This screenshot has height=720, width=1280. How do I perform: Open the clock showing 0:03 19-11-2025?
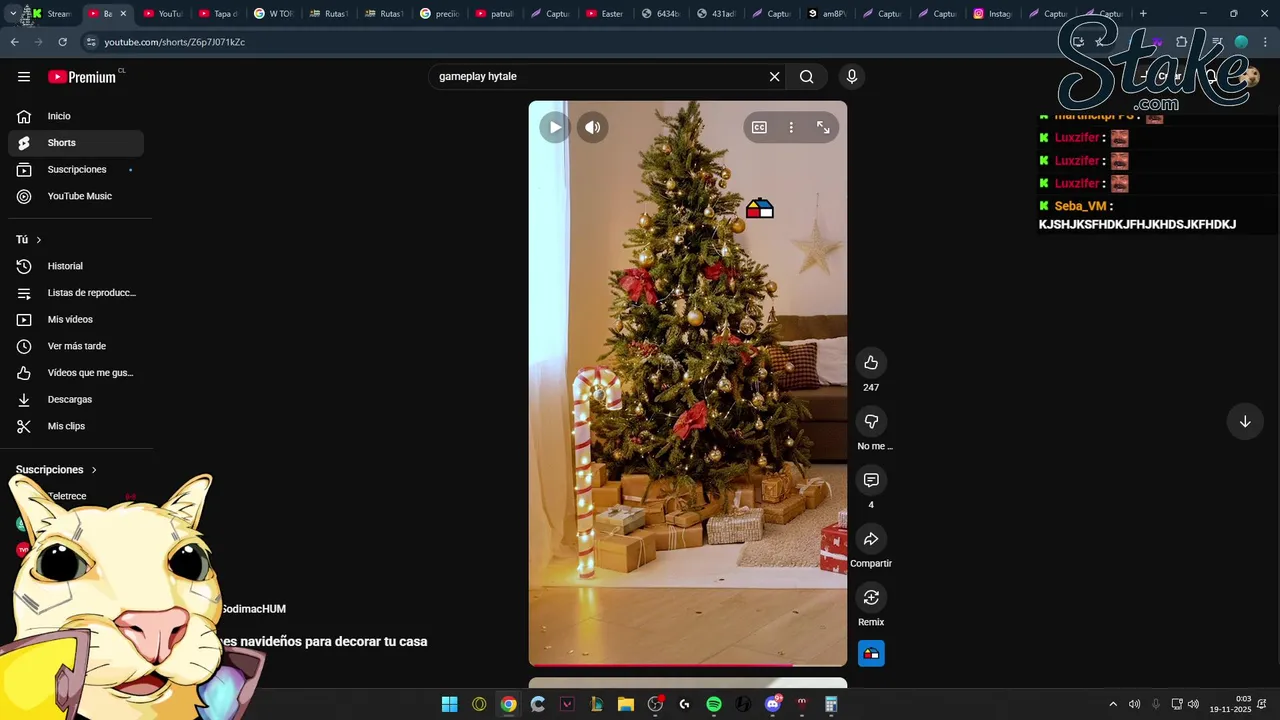(x=1230, y=705)
